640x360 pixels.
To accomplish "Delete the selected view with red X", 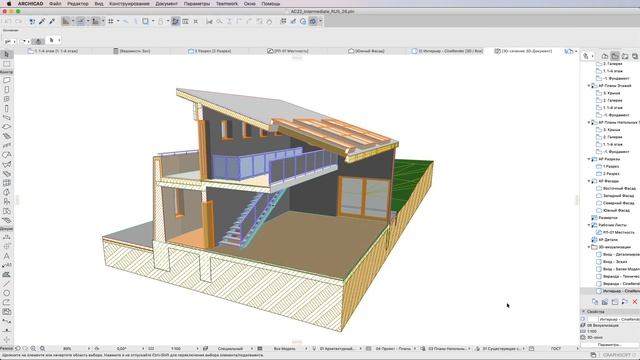I will tap(635, 302).
